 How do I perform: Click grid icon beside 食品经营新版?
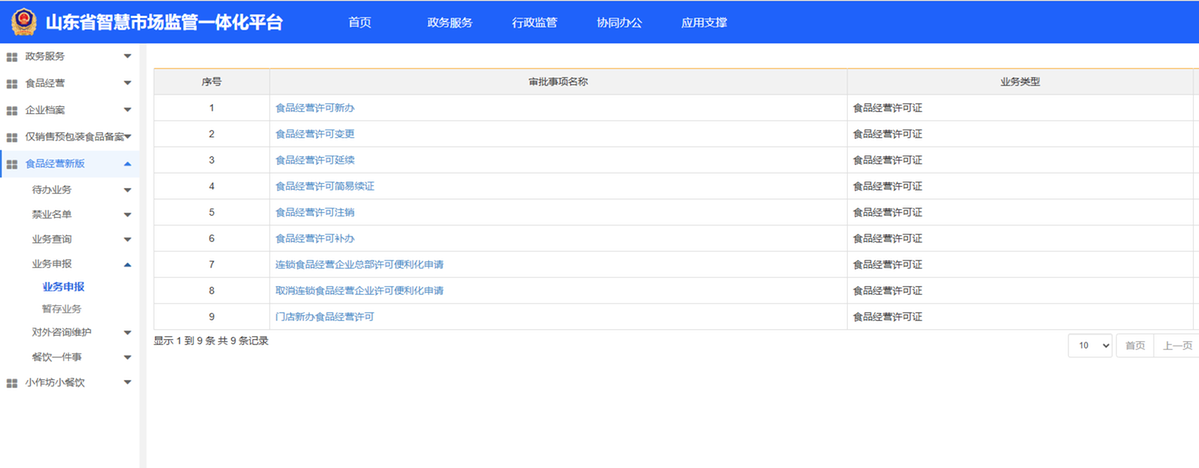tap(12, 164)
